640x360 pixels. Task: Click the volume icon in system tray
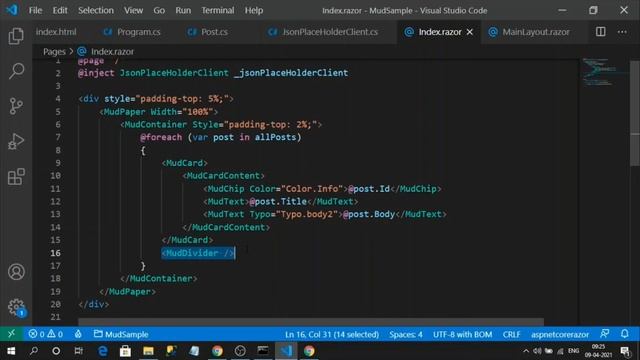coord(537,351)
